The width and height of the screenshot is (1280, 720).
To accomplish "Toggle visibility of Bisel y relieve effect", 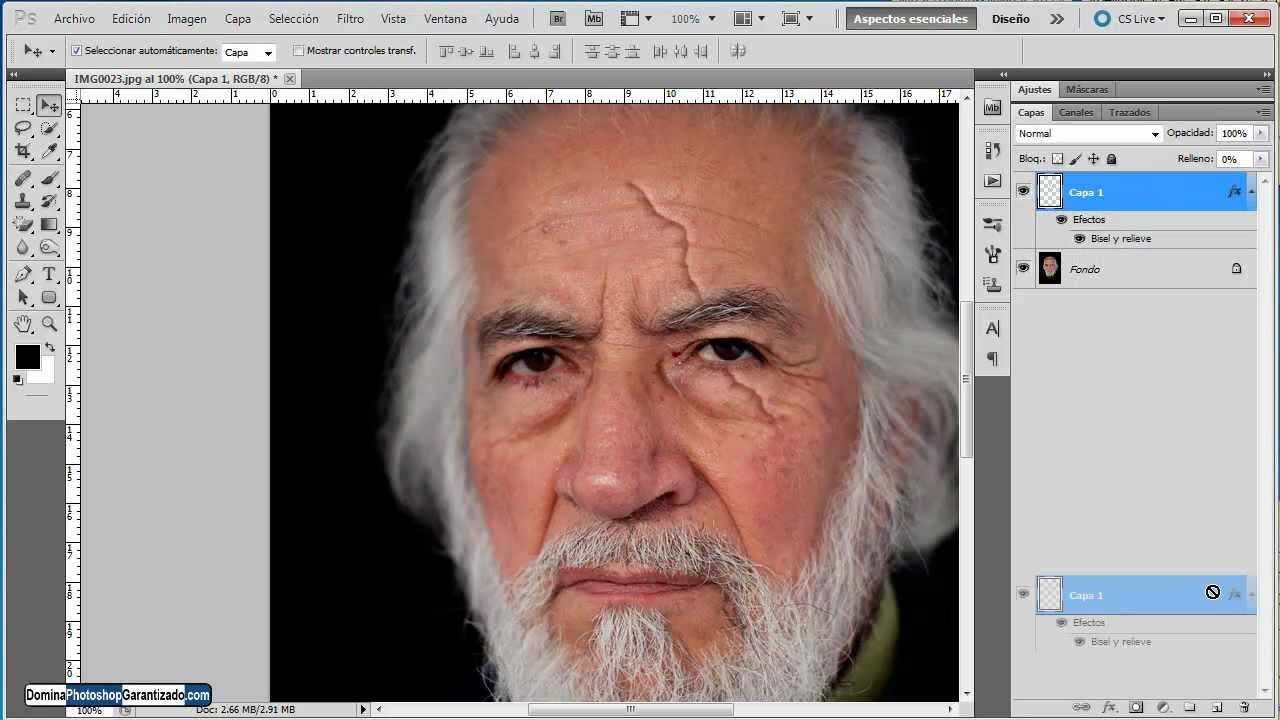I will tap(1079, 238).
